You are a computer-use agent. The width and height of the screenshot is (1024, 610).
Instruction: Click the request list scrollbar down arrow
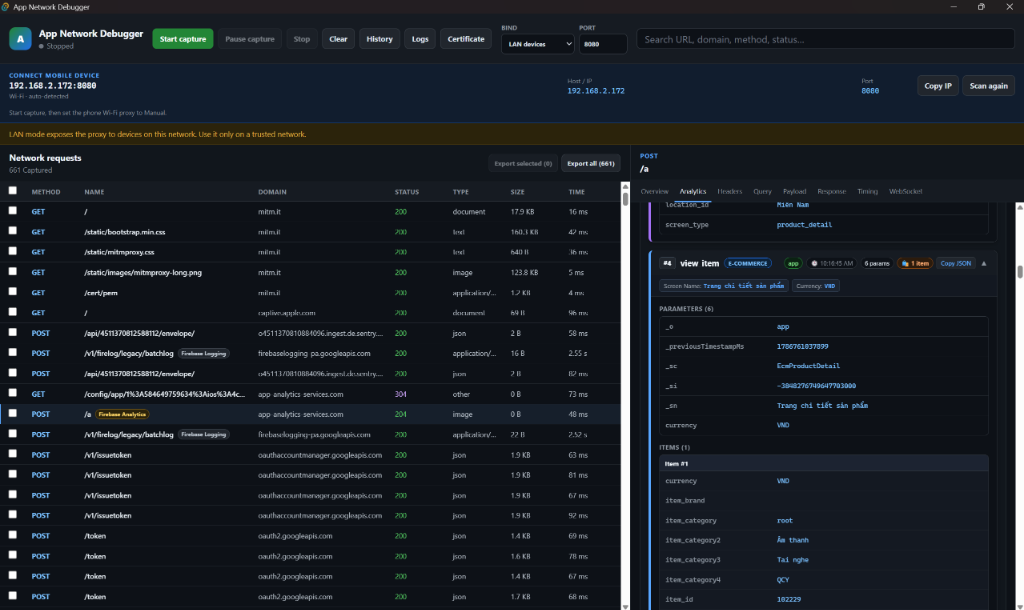click(x=625, y=606)
